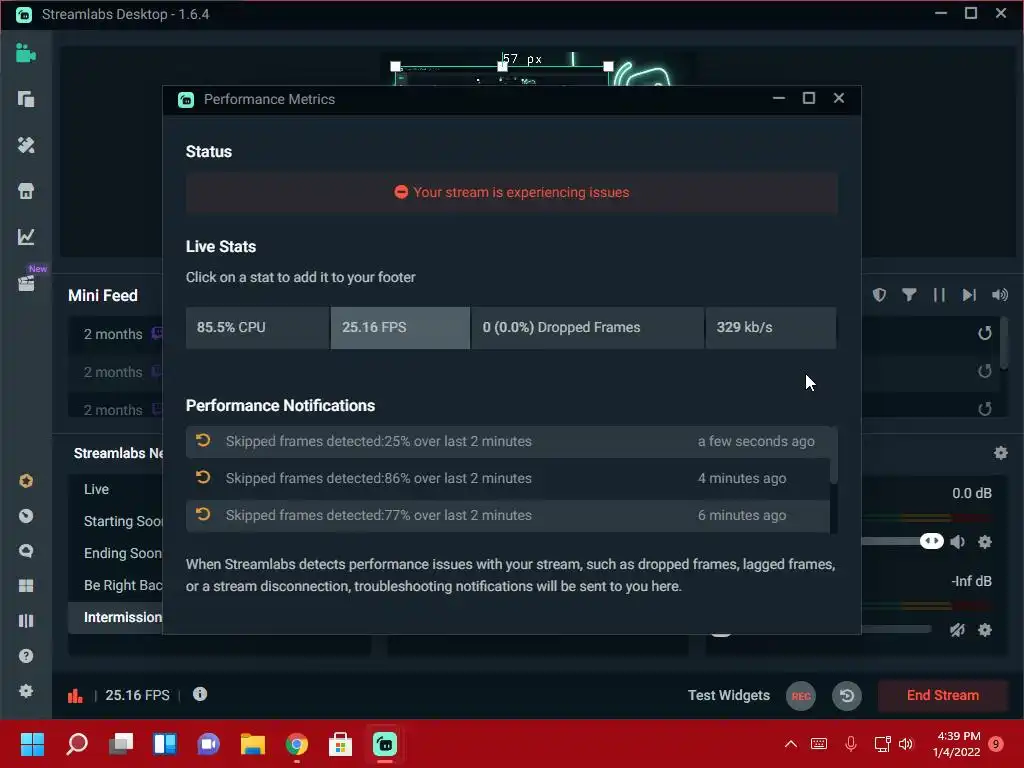Skip the current alert in Mini Feed
Viewport: 1024px width, 768px height.
tap(968, 295)
